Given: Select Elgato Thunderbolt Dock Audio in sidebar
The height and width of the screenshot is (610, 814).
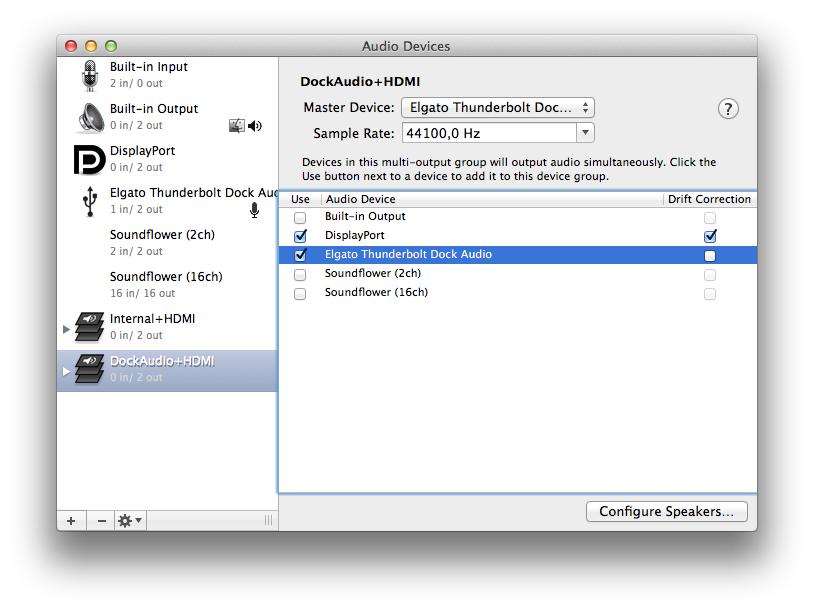Looking at the screenshot, I should (167, 201).
